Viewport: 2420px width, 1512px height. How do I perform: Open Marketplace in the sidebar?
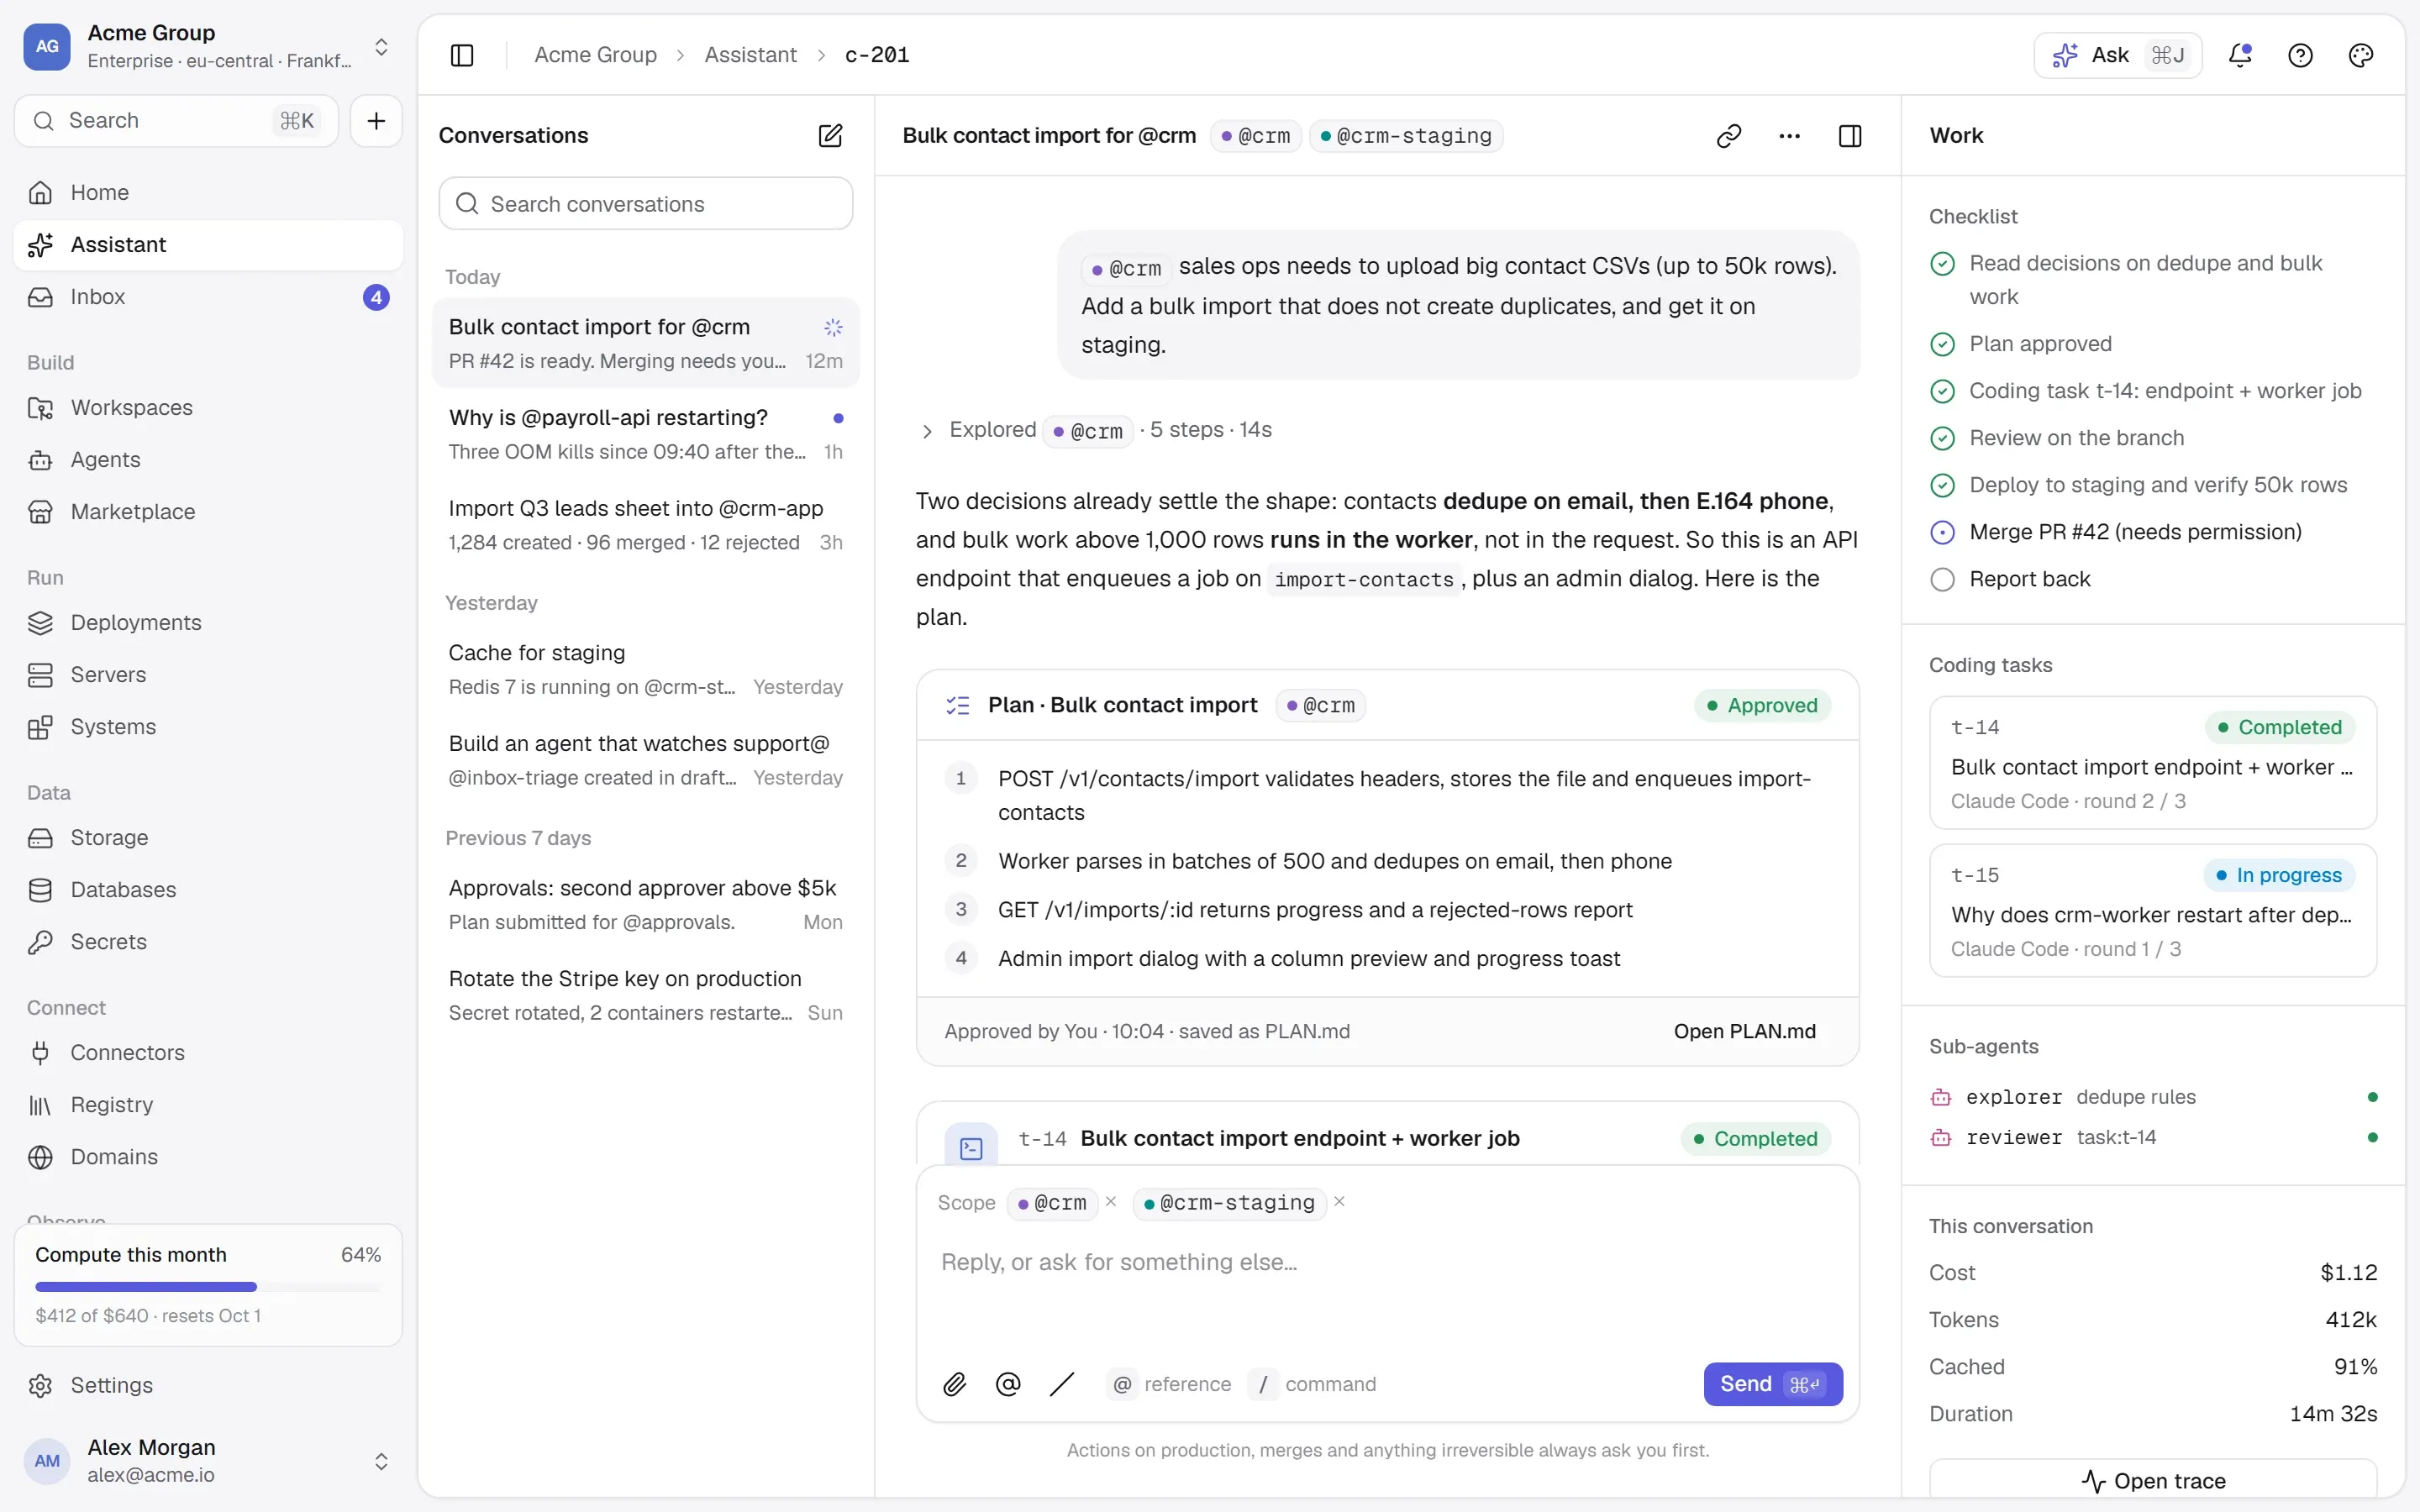(208, 511)
